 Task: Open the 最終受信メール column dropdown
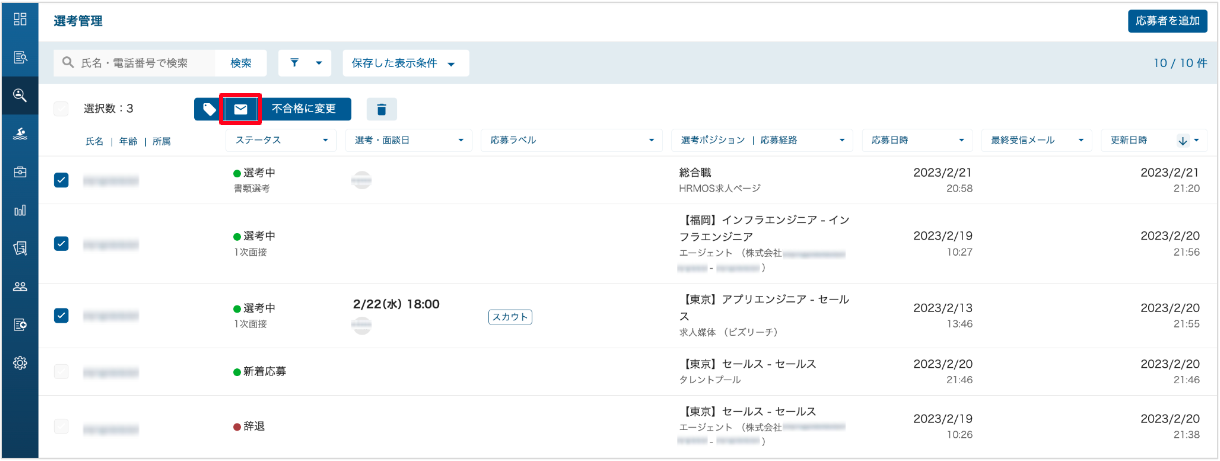point(1036,140)
